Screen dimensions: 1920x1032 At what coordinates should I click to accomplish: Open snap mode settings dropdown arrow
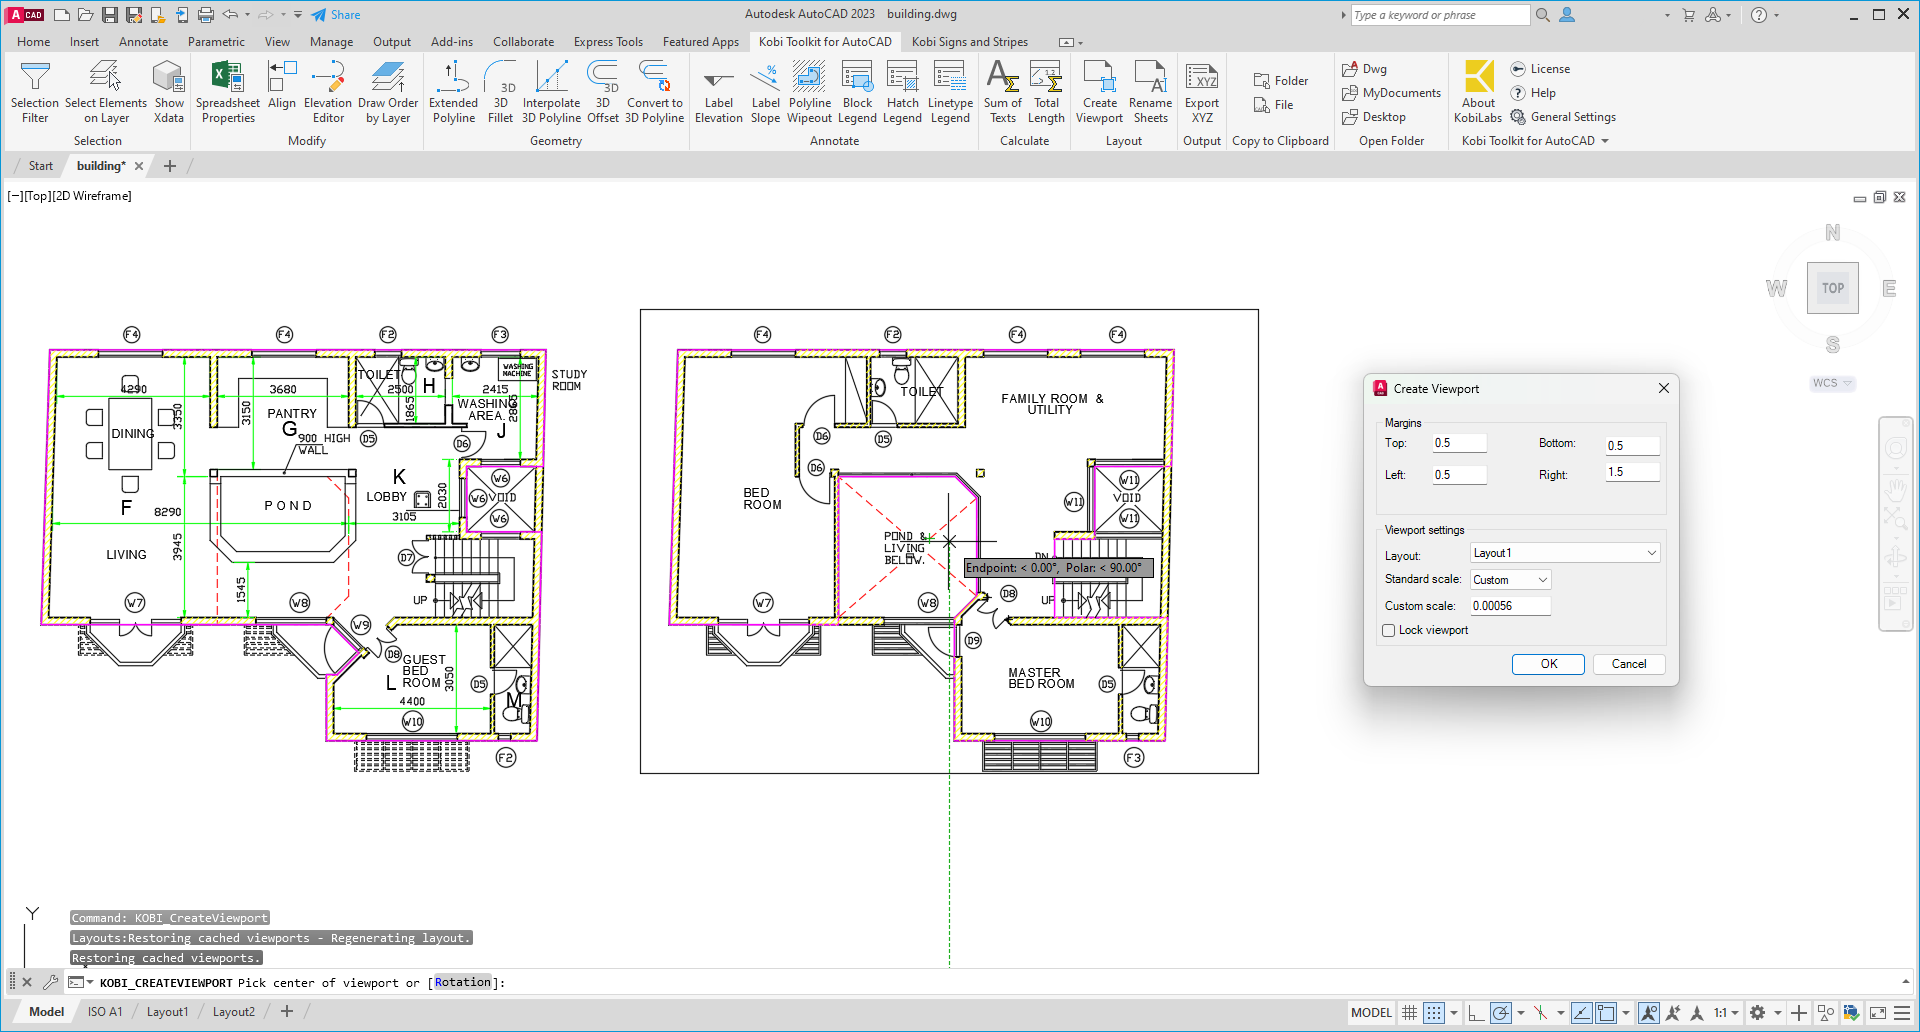tap(1453, 1013)
